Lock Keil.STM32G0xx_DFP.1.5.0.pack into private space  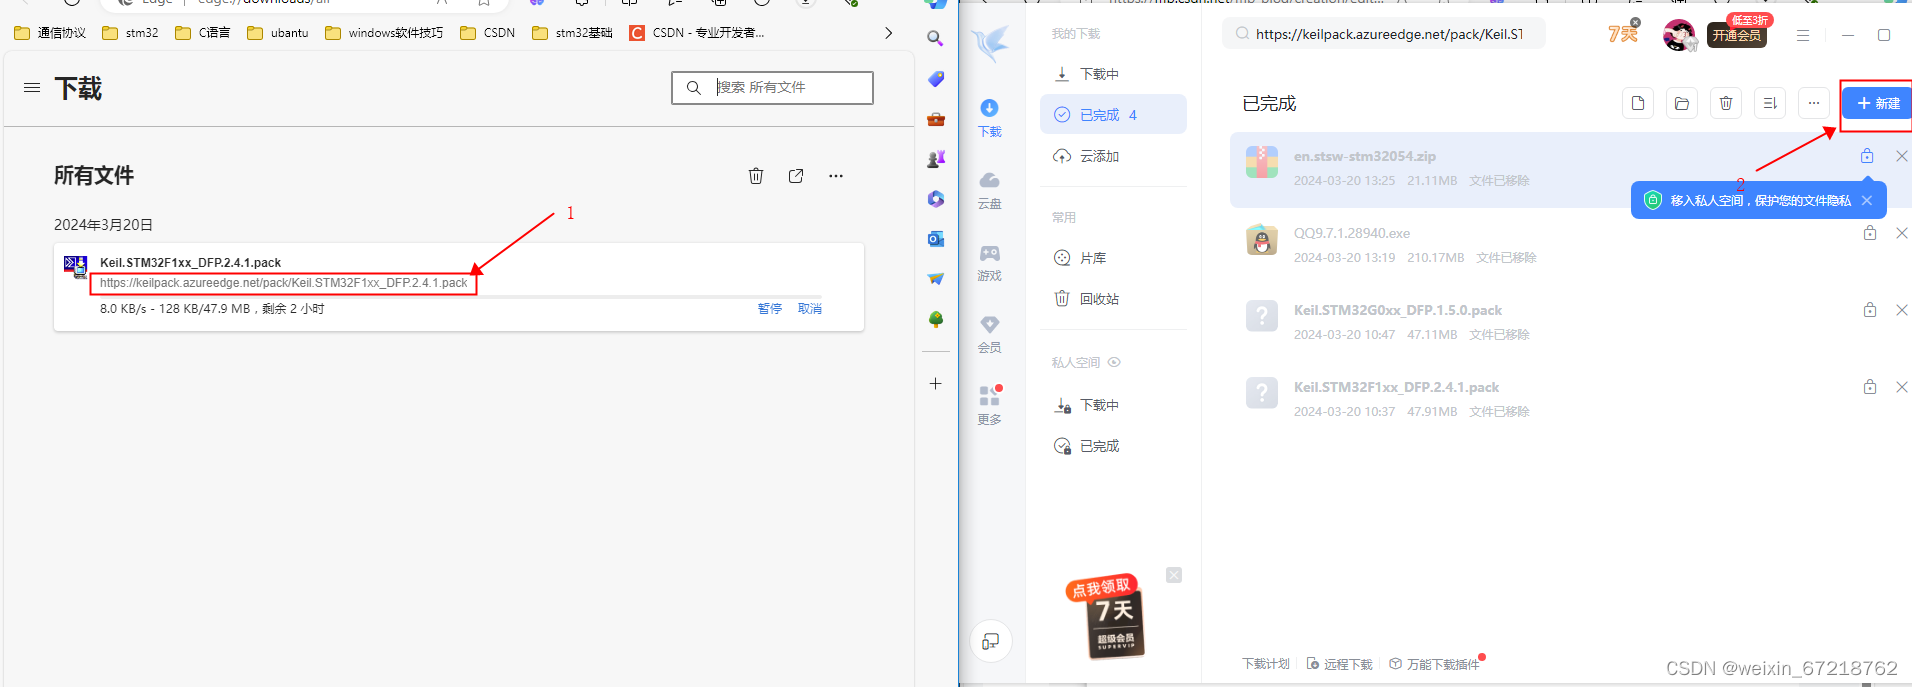click(1870, 310)
